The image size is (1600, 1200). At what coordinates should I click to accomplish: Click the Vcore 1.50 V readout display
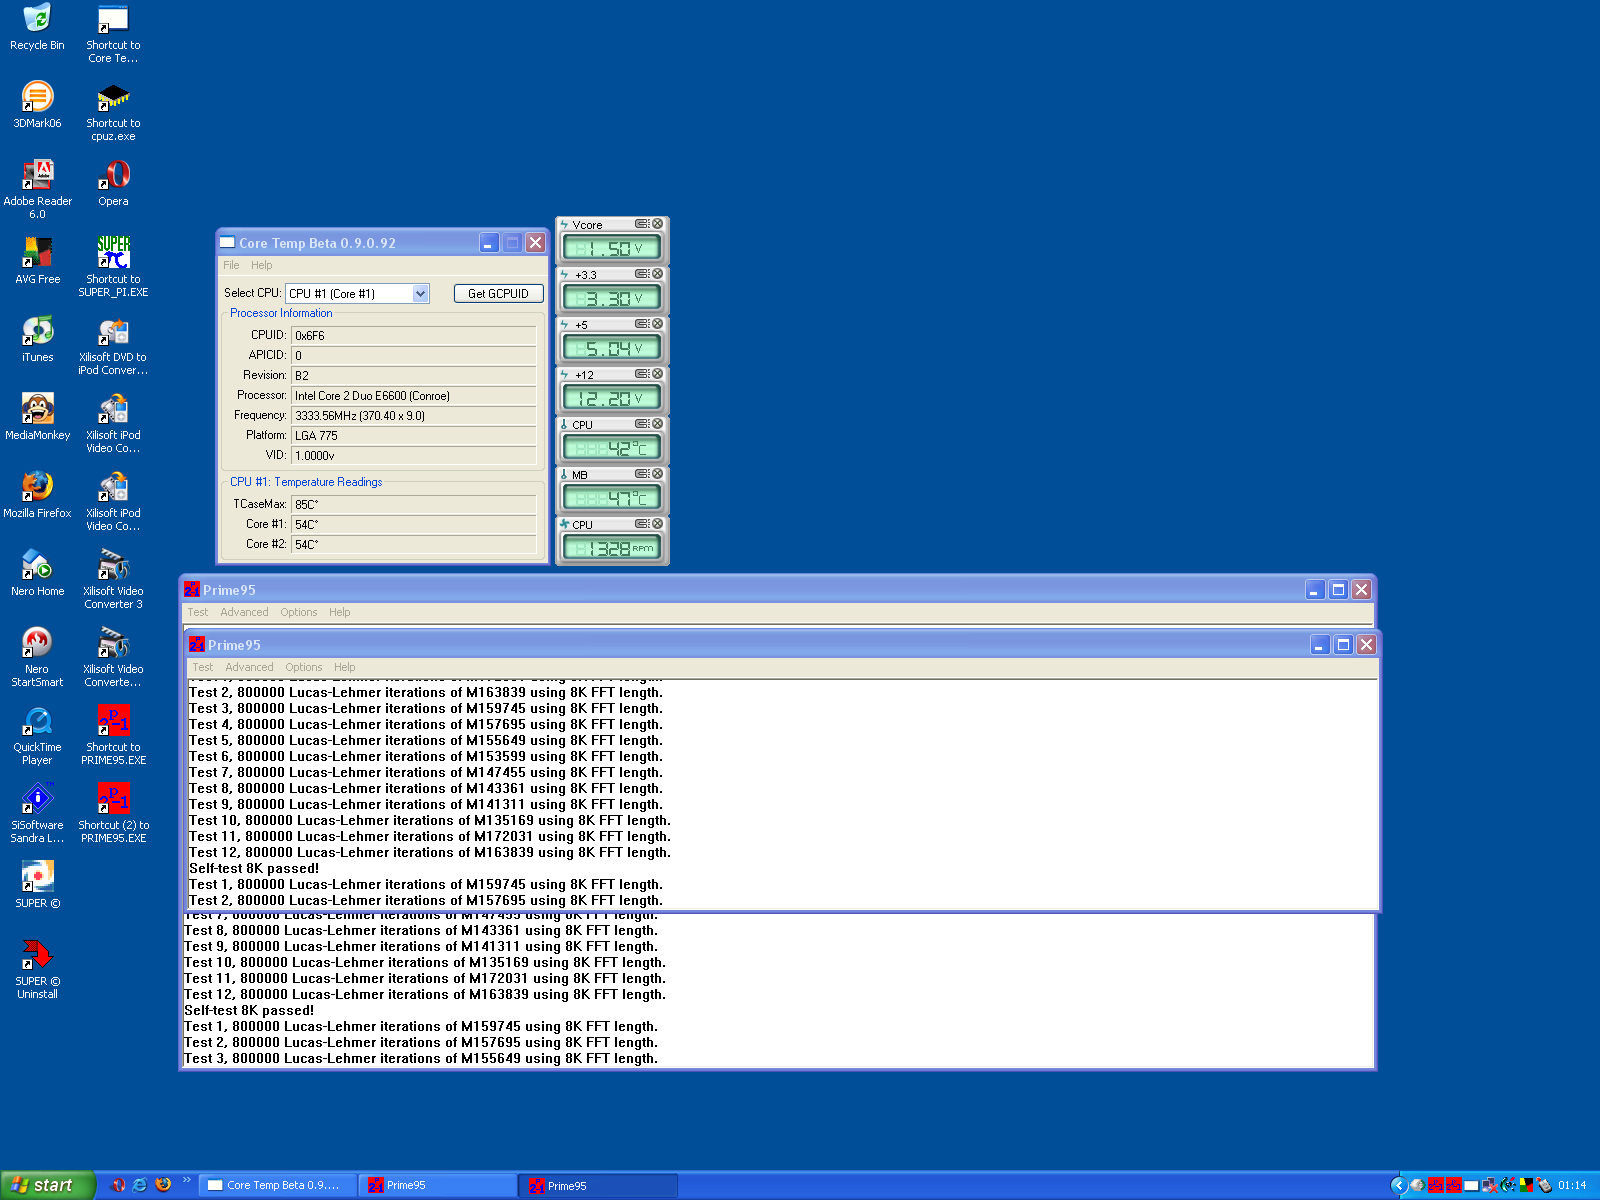point(612,248)
